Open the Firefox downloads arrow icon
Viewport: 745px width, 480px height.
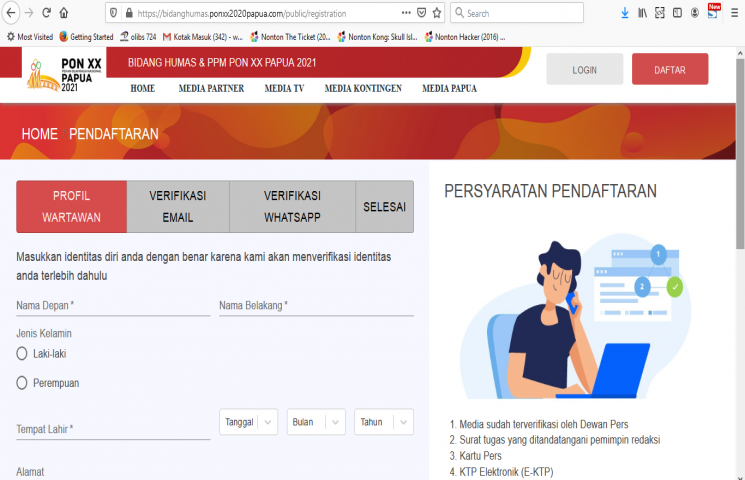[x=625, y=13]
